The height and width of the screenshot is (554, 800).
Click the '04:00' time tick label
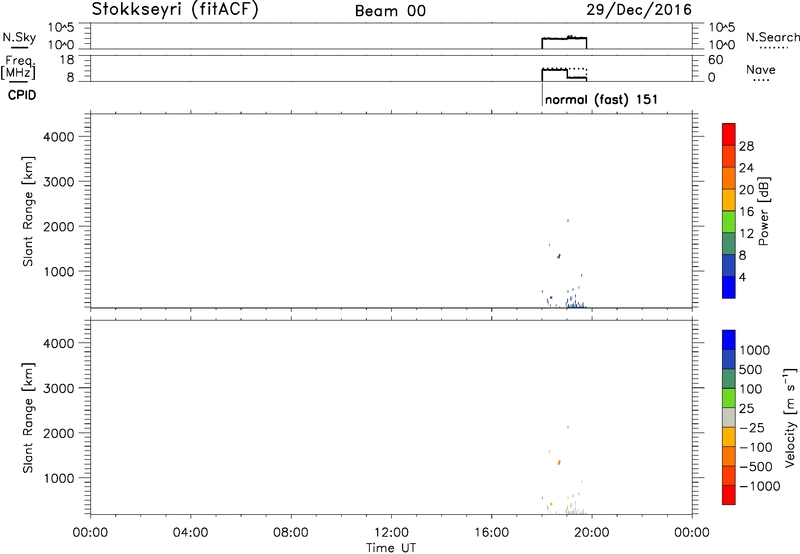coord(190,533)
